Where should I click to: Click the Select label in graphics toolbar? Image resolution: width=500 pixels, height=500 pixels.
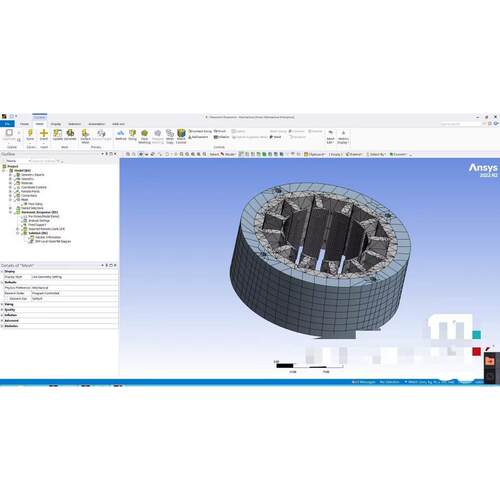[x=214, y=154]
